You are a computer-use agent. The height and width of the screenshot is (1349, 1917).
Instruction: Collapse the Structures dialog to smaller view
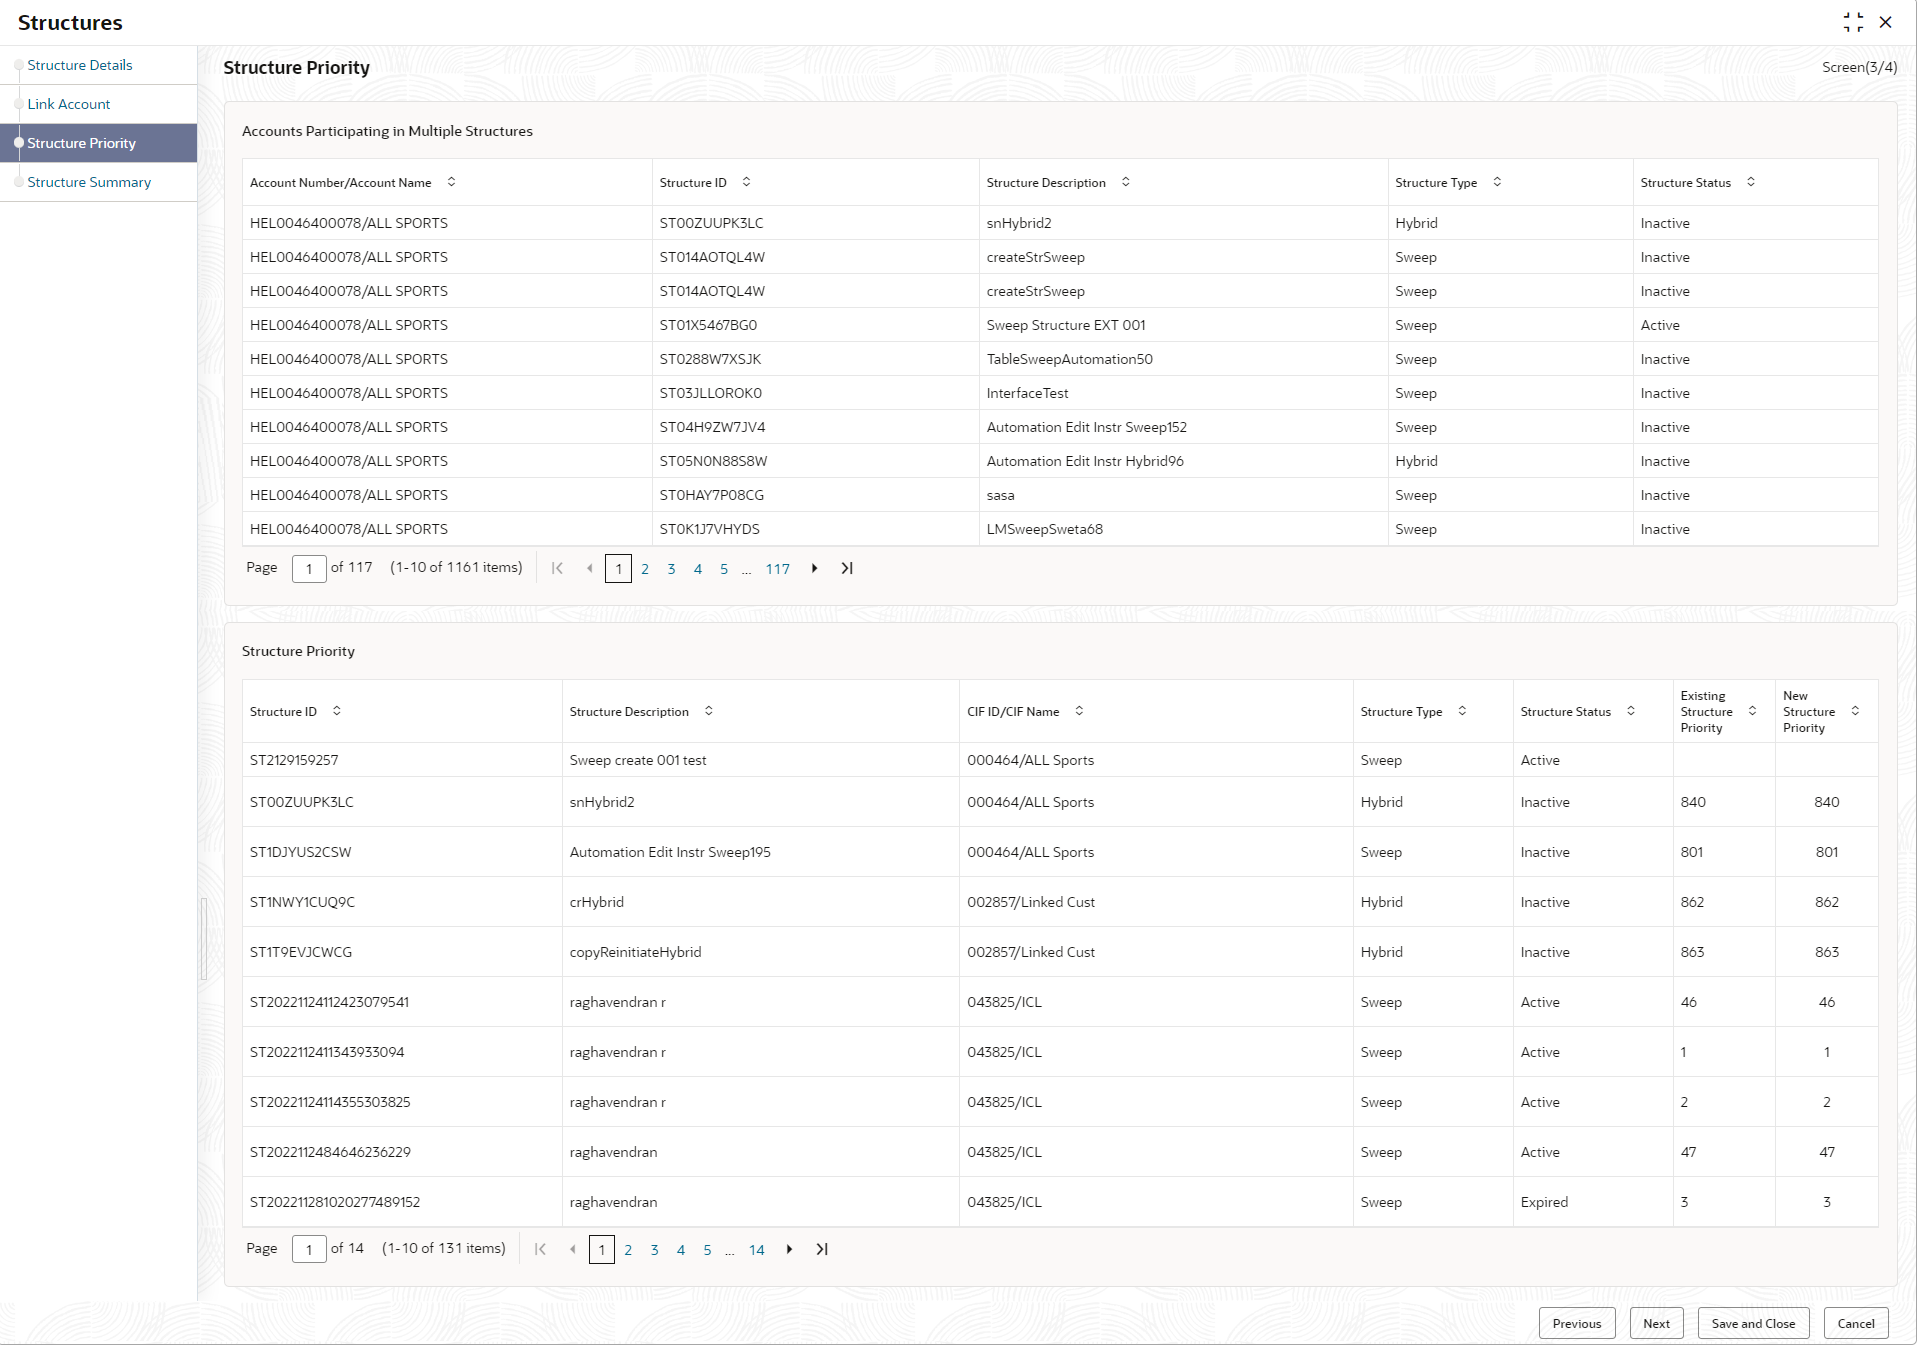pyautogui.click(x=1853, y=22)
